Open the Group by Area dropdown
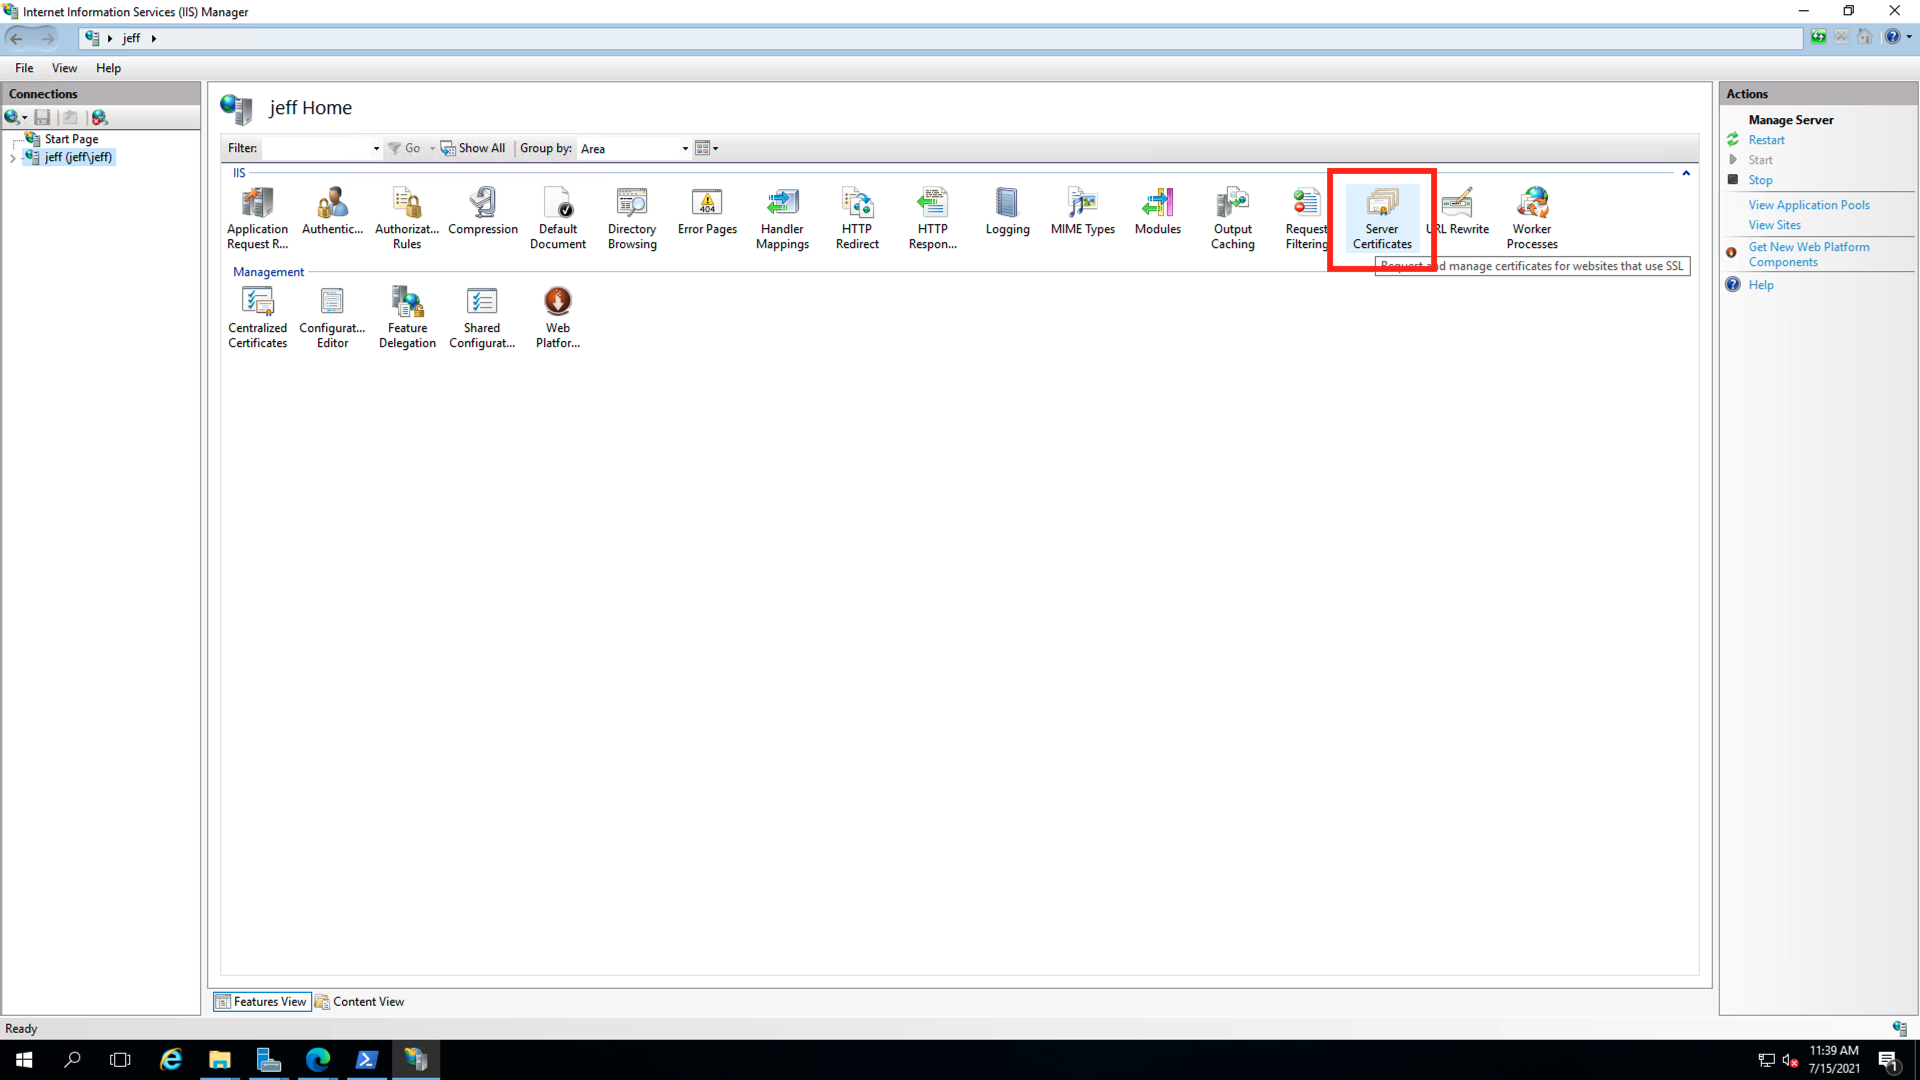This screenshot has height=1080, width=1920. click(x=685, y=149)
